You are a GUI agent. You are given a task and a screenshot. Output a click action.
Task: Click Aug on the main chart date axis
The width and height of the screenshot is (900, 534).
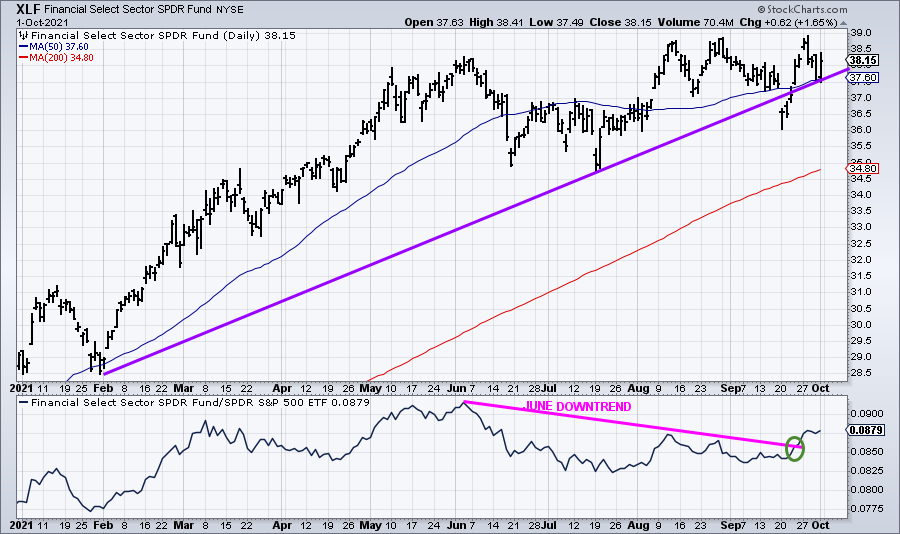[638, 388]
